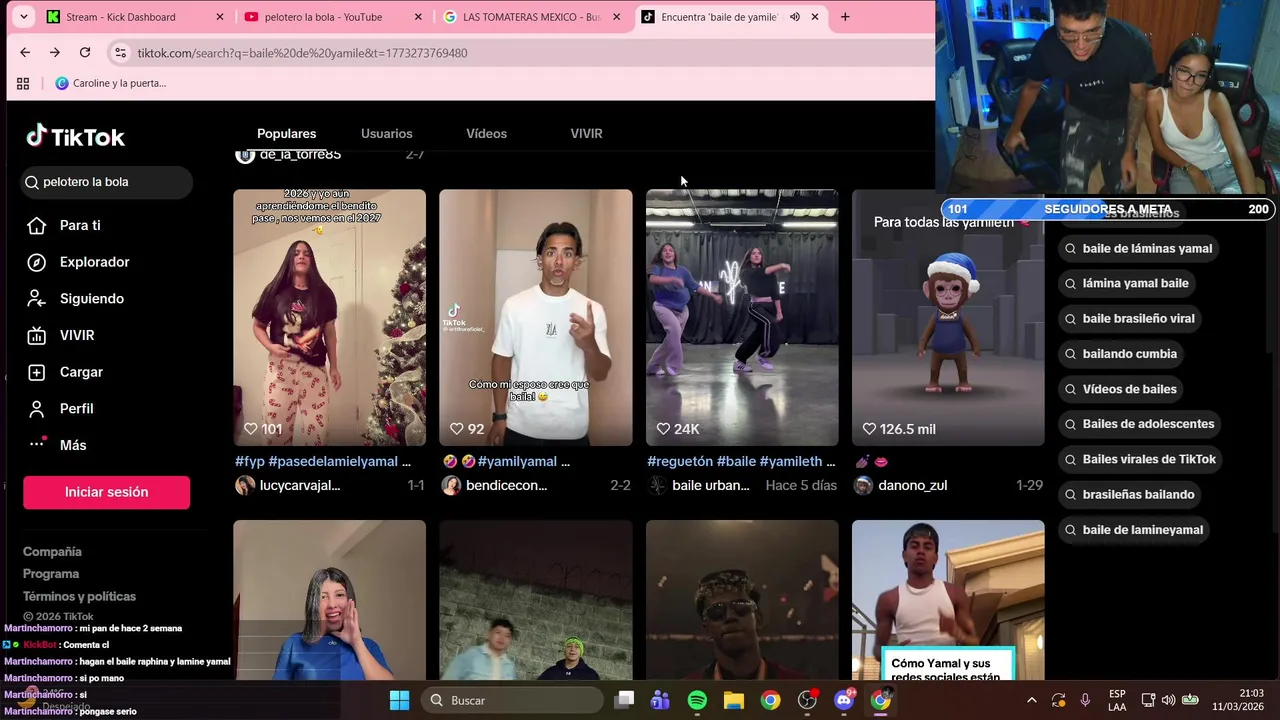
Task: Search suggestion baile de lamineyamal
Action: pos(1133,529)
